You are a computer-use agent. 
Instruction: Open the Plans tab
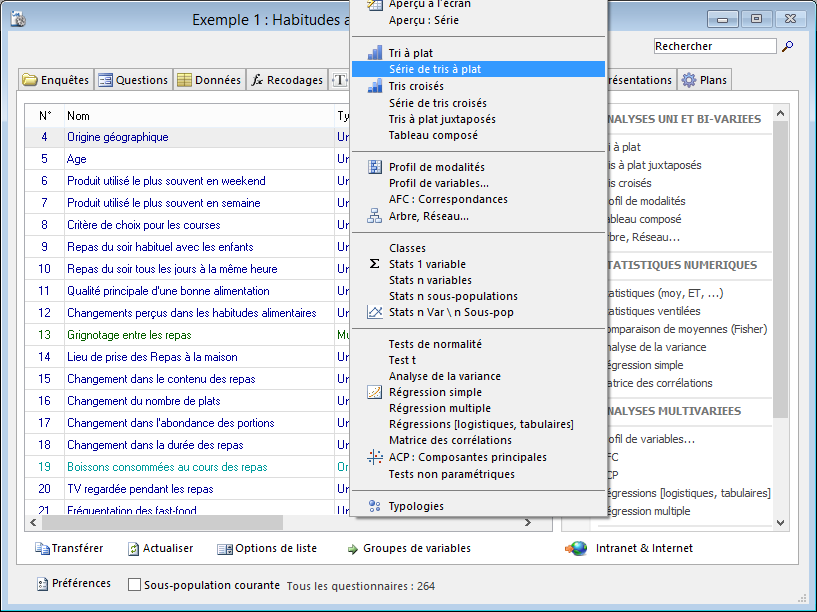coord(704,80)
